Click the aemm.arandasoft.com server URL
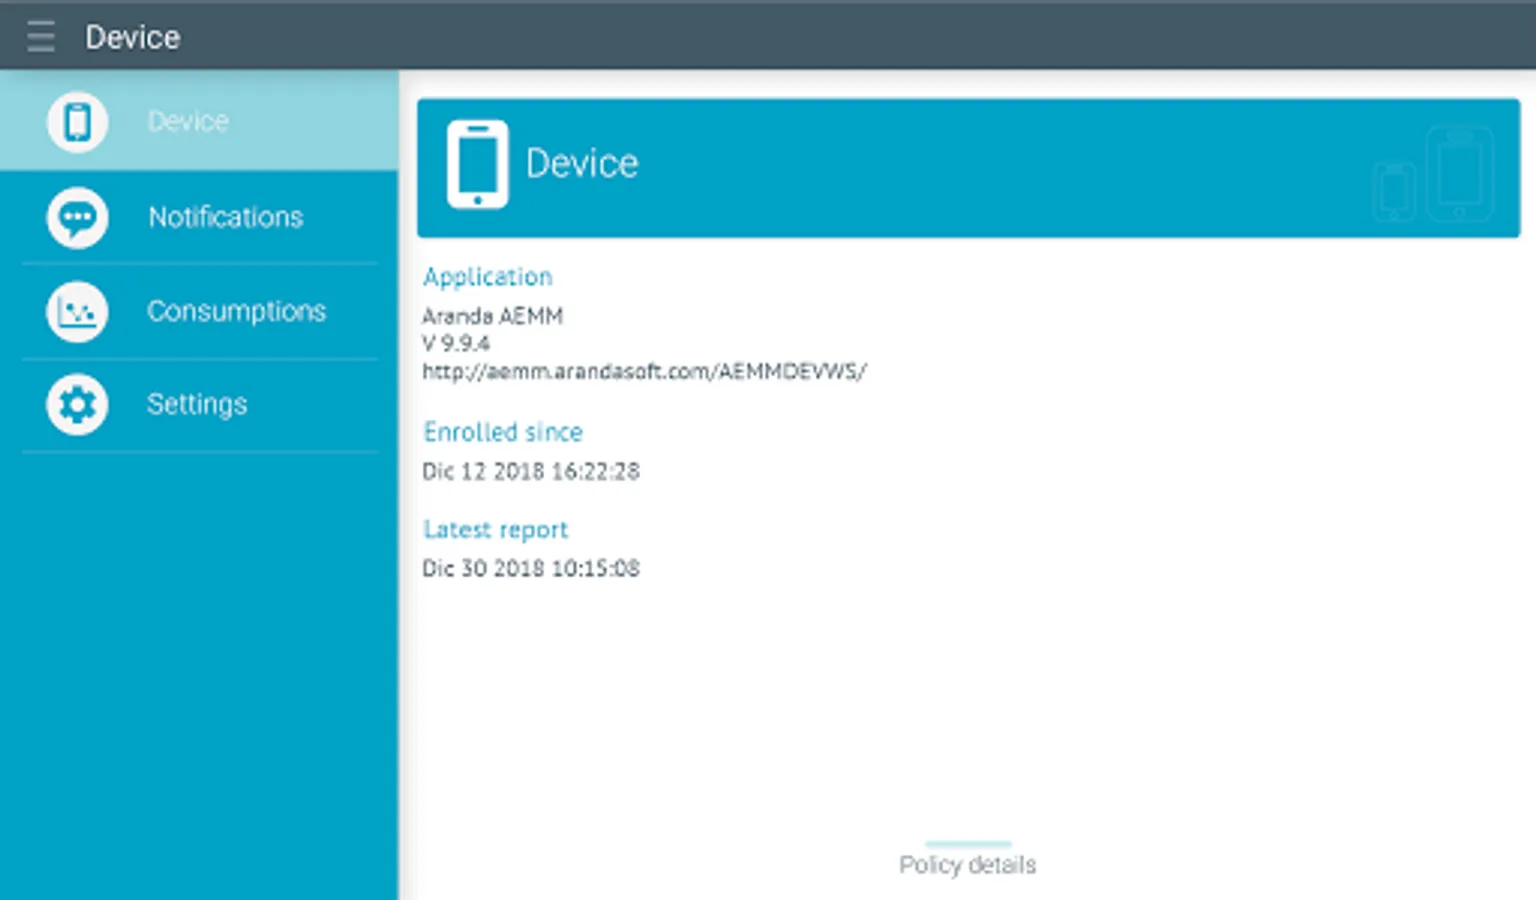The height and width of the screenshot is (900, 1536). [x=644, y=371]
